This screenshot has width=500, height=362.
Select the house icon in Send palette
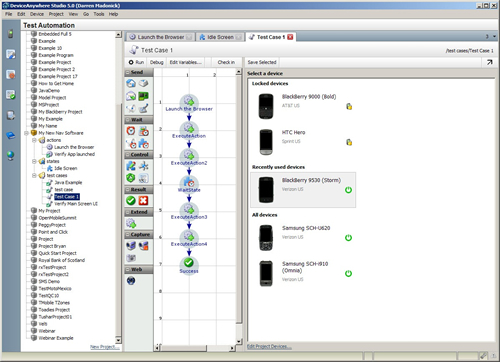(131, 83)
